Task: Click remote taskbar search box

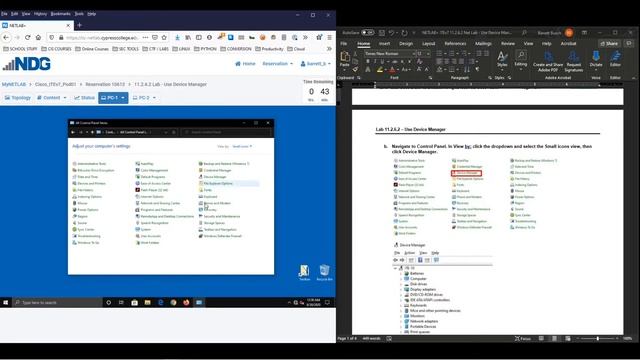Action: click(58, 302)
